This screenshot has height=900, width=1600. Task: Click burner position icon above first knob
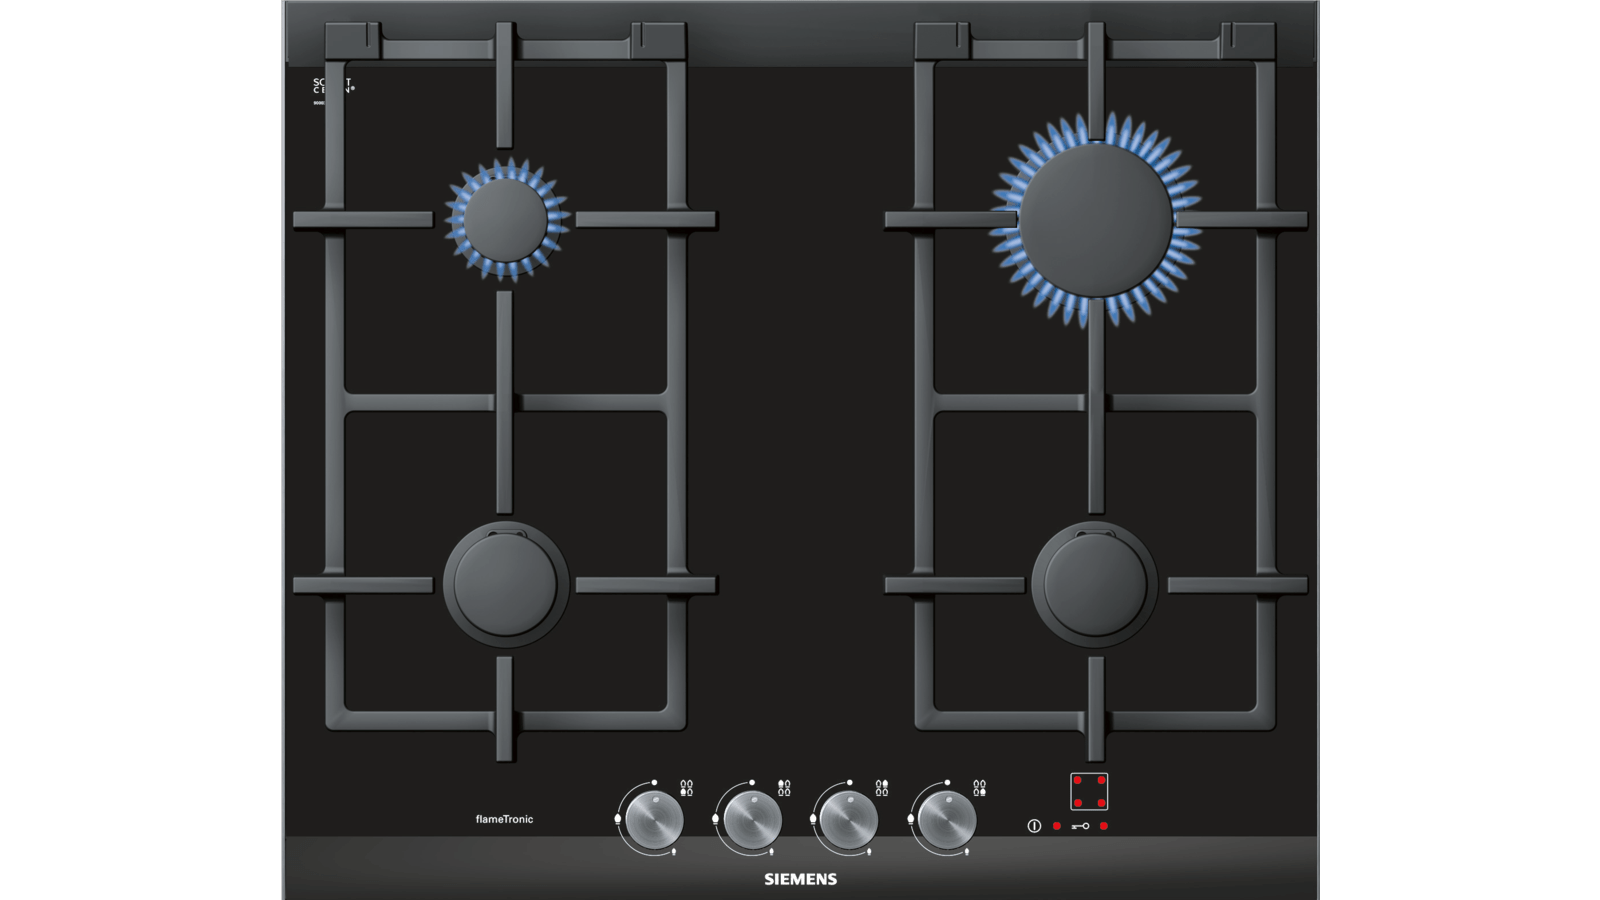point(686,788)
